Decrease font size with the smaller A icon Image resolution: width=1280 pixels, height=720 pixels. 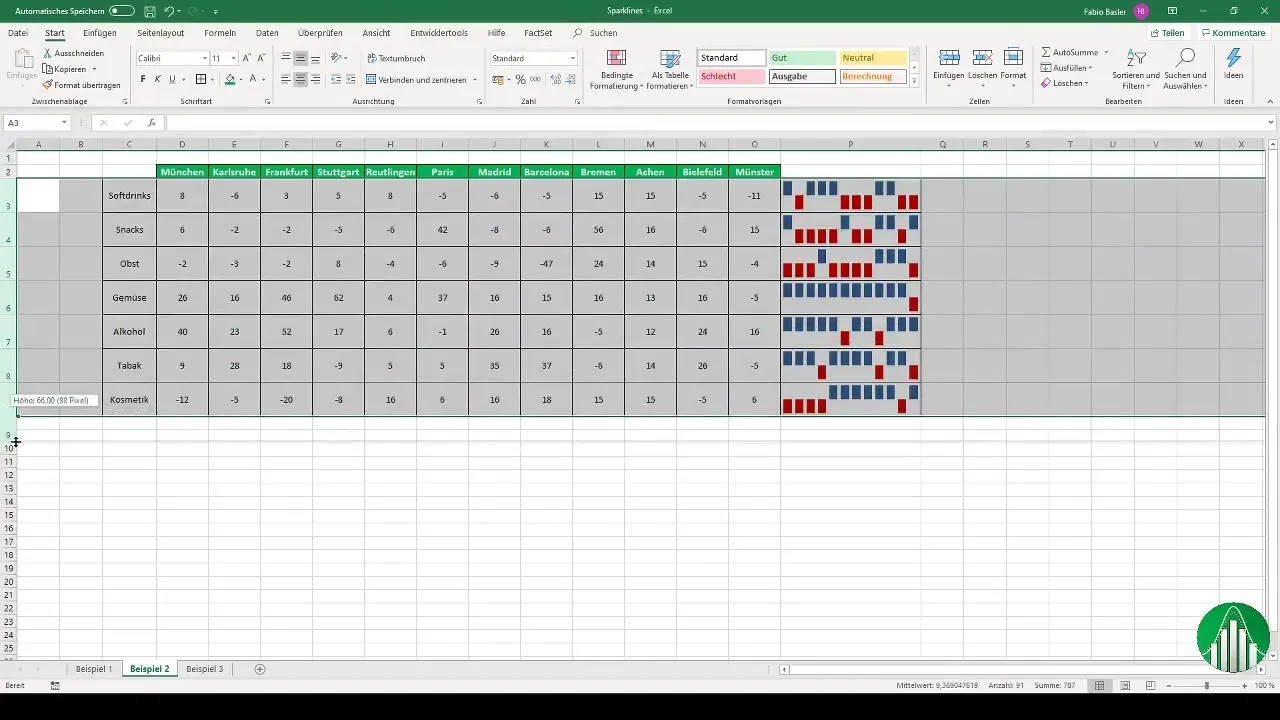tap(261, 58)
